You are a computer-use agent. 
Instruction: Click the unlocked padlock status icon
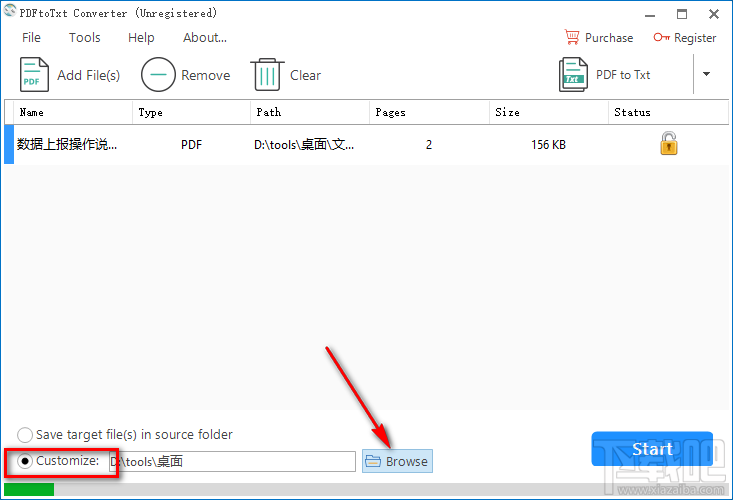click(668, 143)
